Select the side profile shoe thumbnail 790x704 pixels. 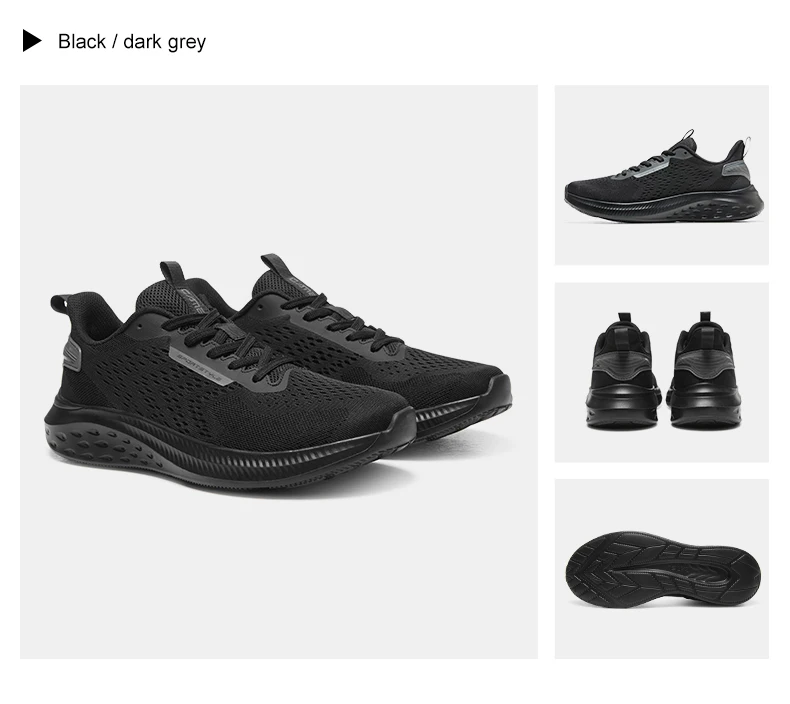click(662, 175)
